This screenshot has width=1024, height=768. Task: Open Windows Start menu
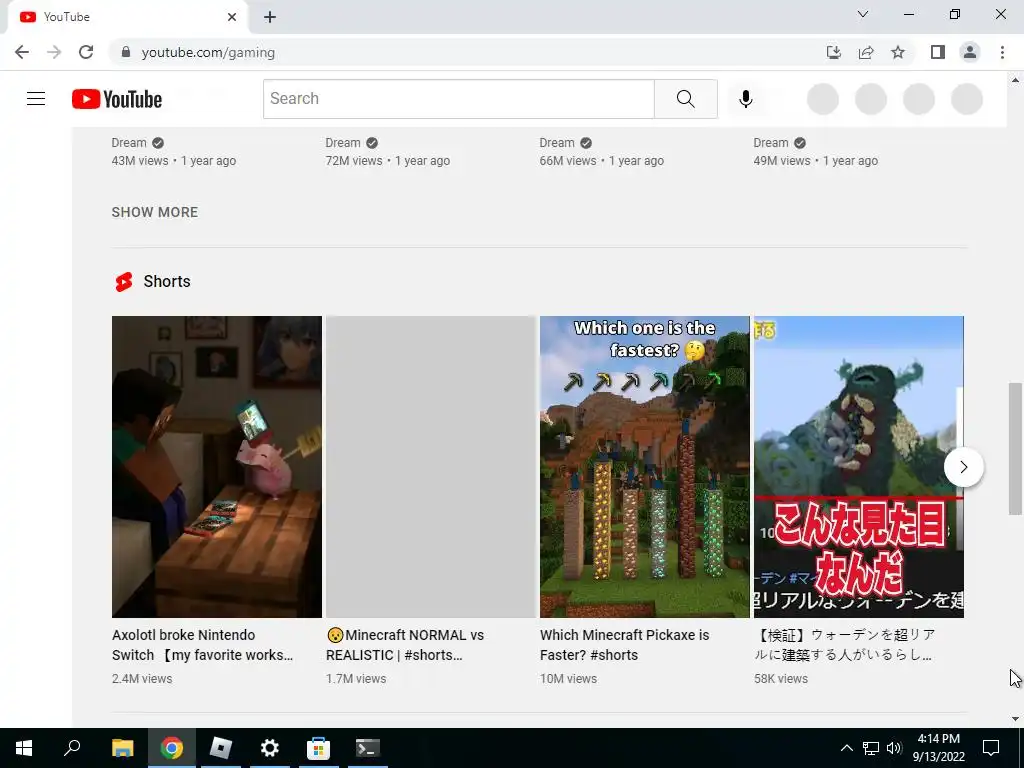[24, 748]
